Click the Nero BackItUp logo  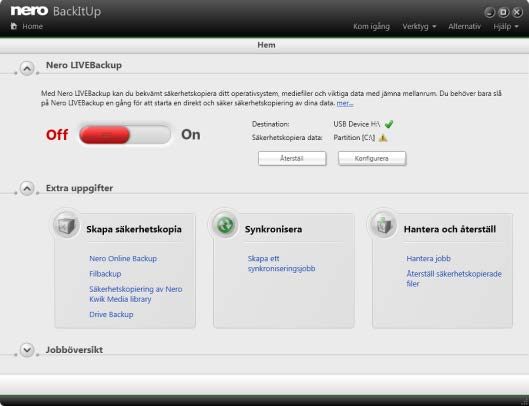click(x=56, y=11)
